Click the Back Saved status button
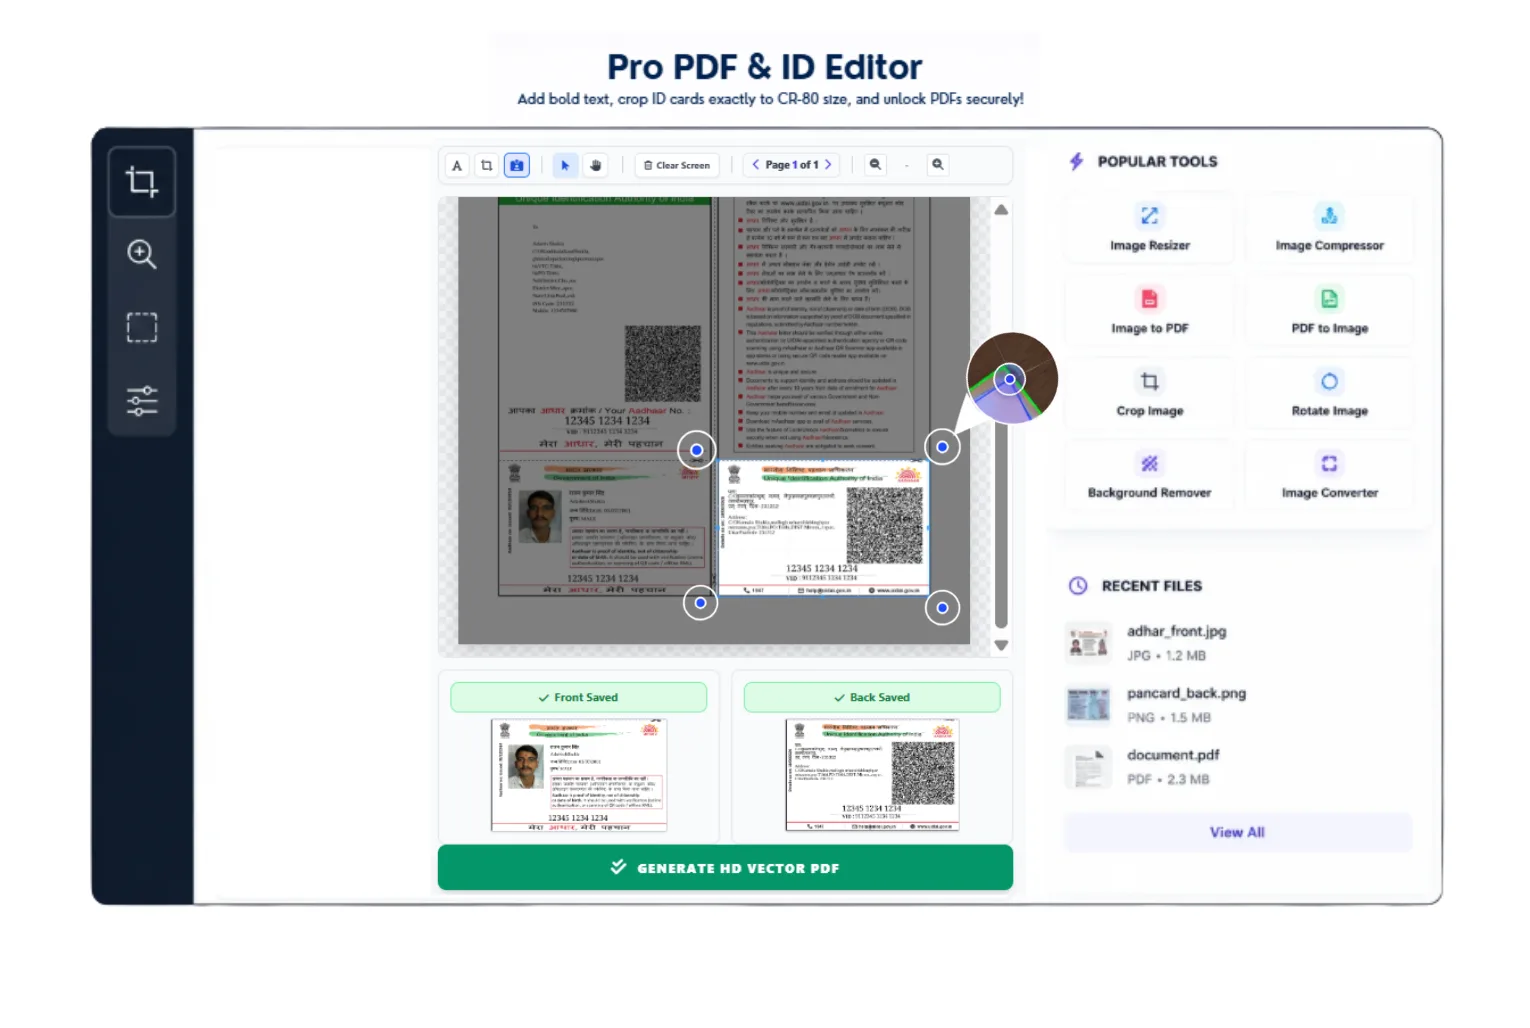Screen dimensions: 1530x1028 [x=872, y=697]
